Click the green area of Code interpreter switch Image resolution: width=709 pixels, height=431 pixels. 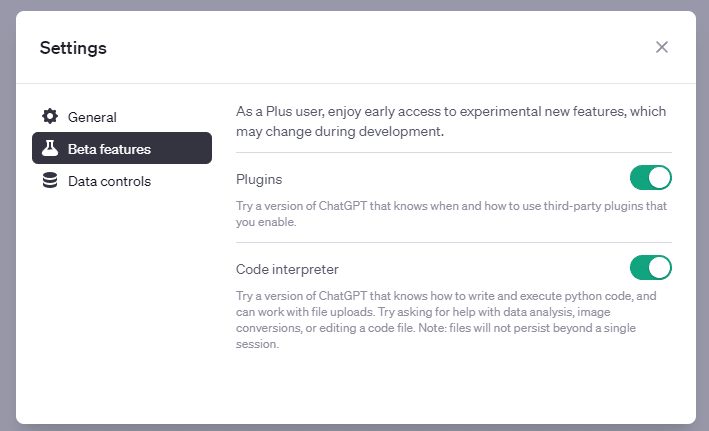pos(639,268)
